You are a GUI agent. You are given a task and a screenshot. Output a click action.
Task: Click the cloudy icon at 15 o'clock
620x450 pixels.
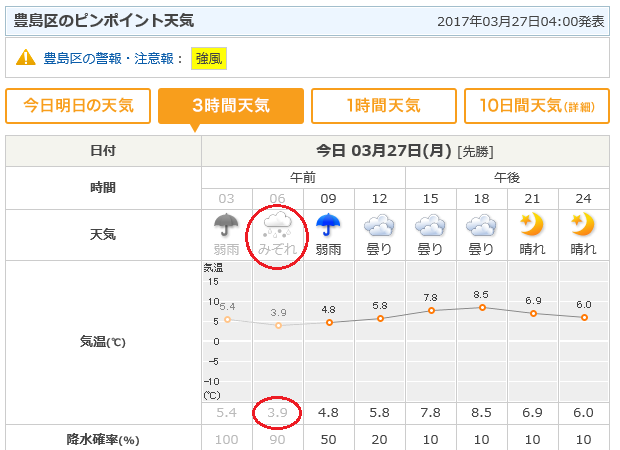click(x=431, y=225)
